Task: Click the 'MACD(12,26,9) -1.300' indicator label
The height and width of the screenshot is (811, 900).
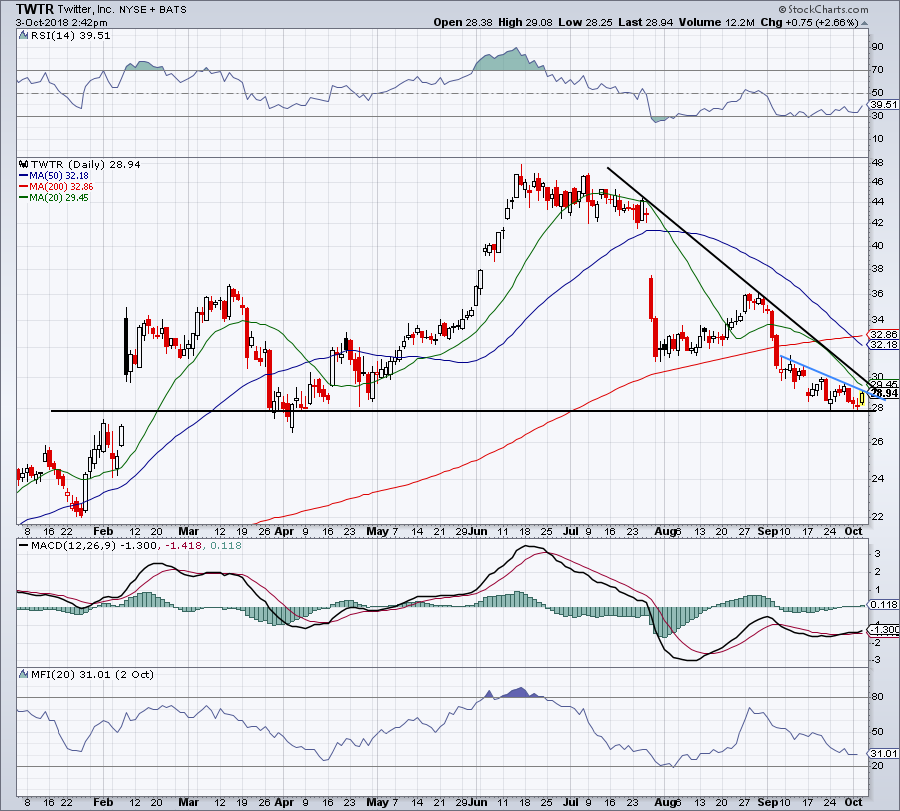Action: pos(94,545)
